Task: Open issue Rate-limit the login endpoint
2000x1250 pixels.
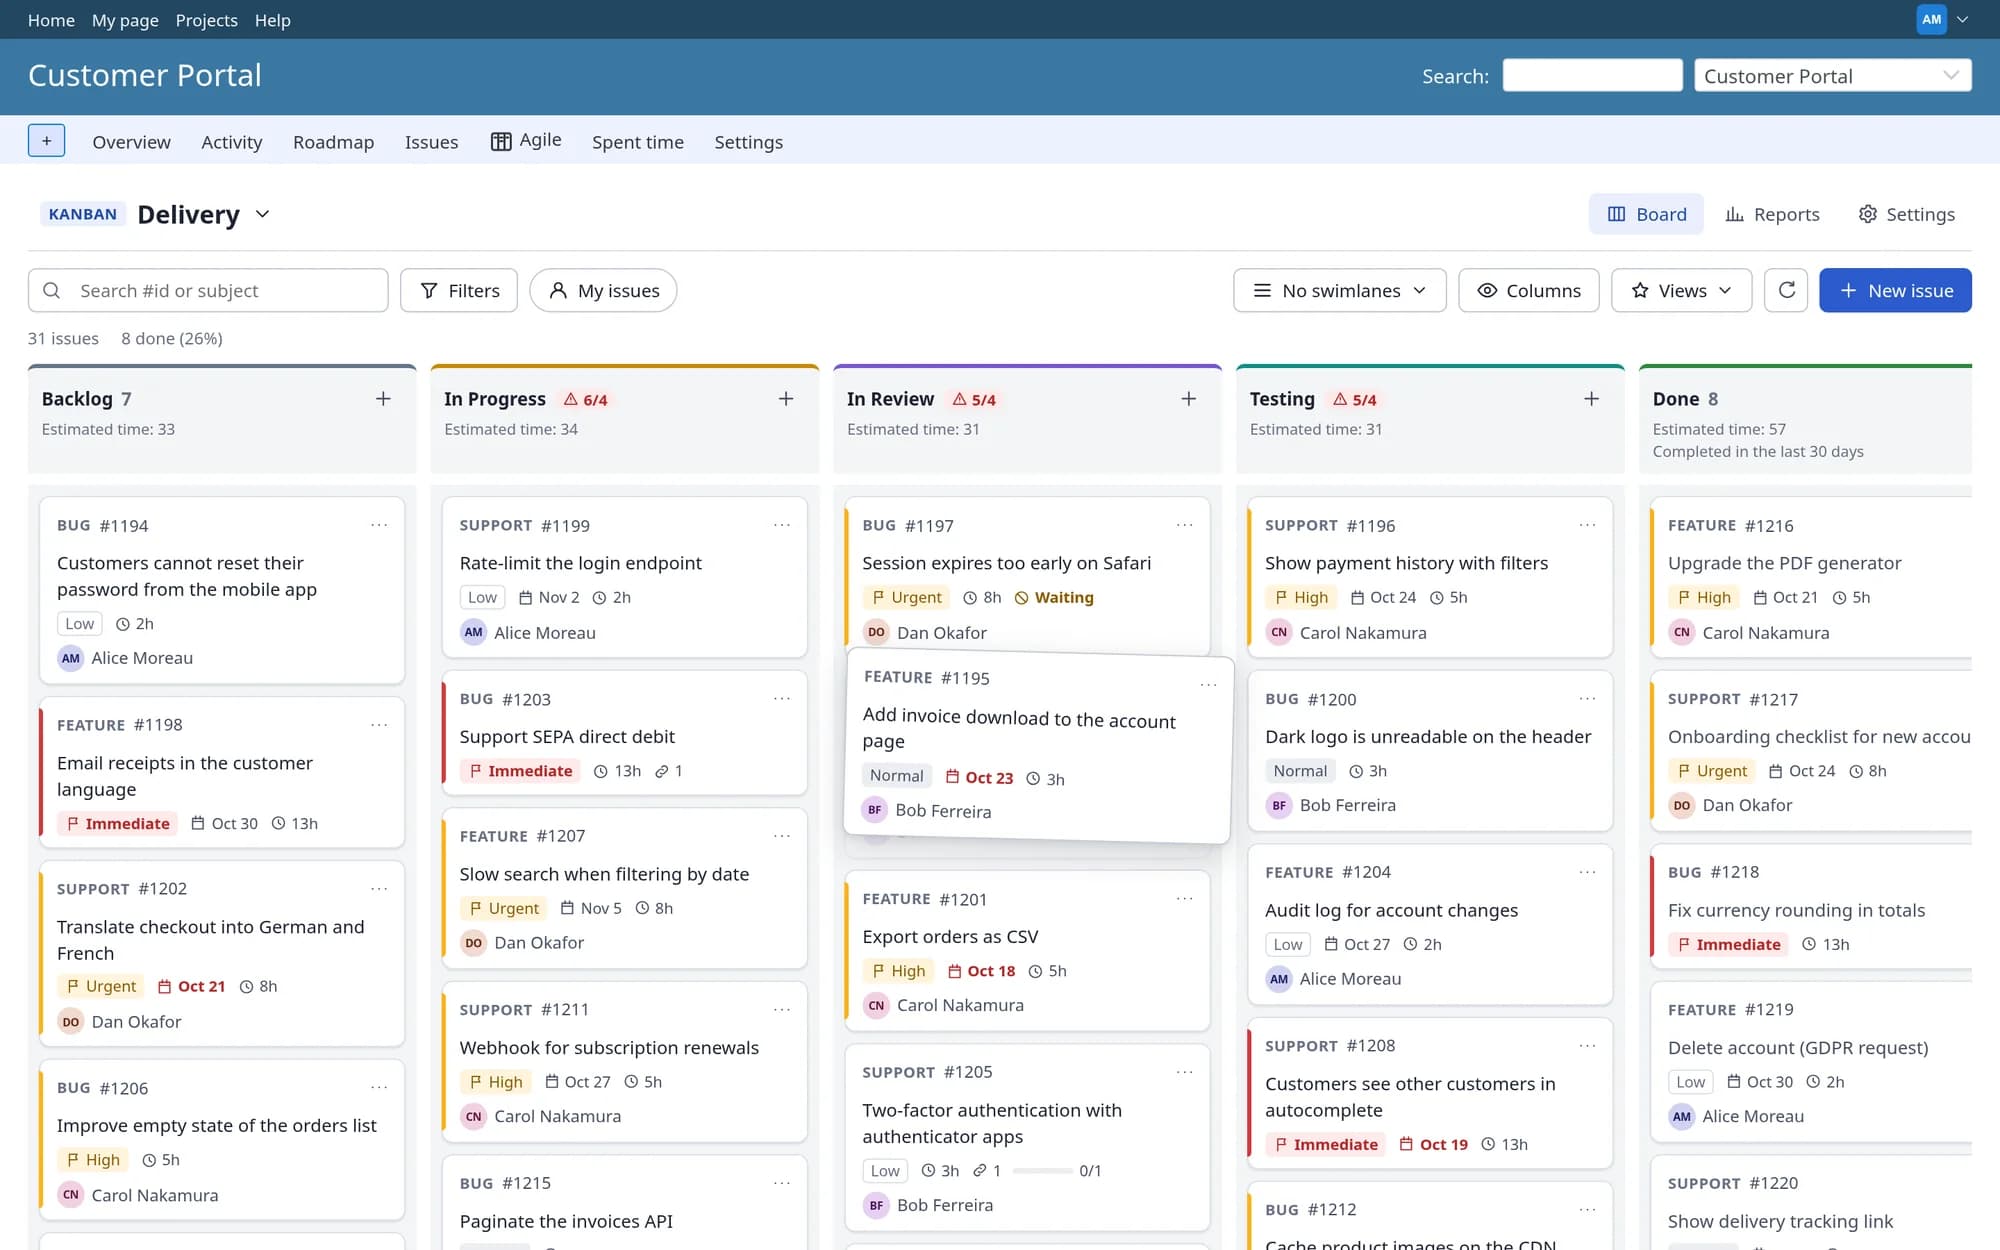Action: [580, 563]
